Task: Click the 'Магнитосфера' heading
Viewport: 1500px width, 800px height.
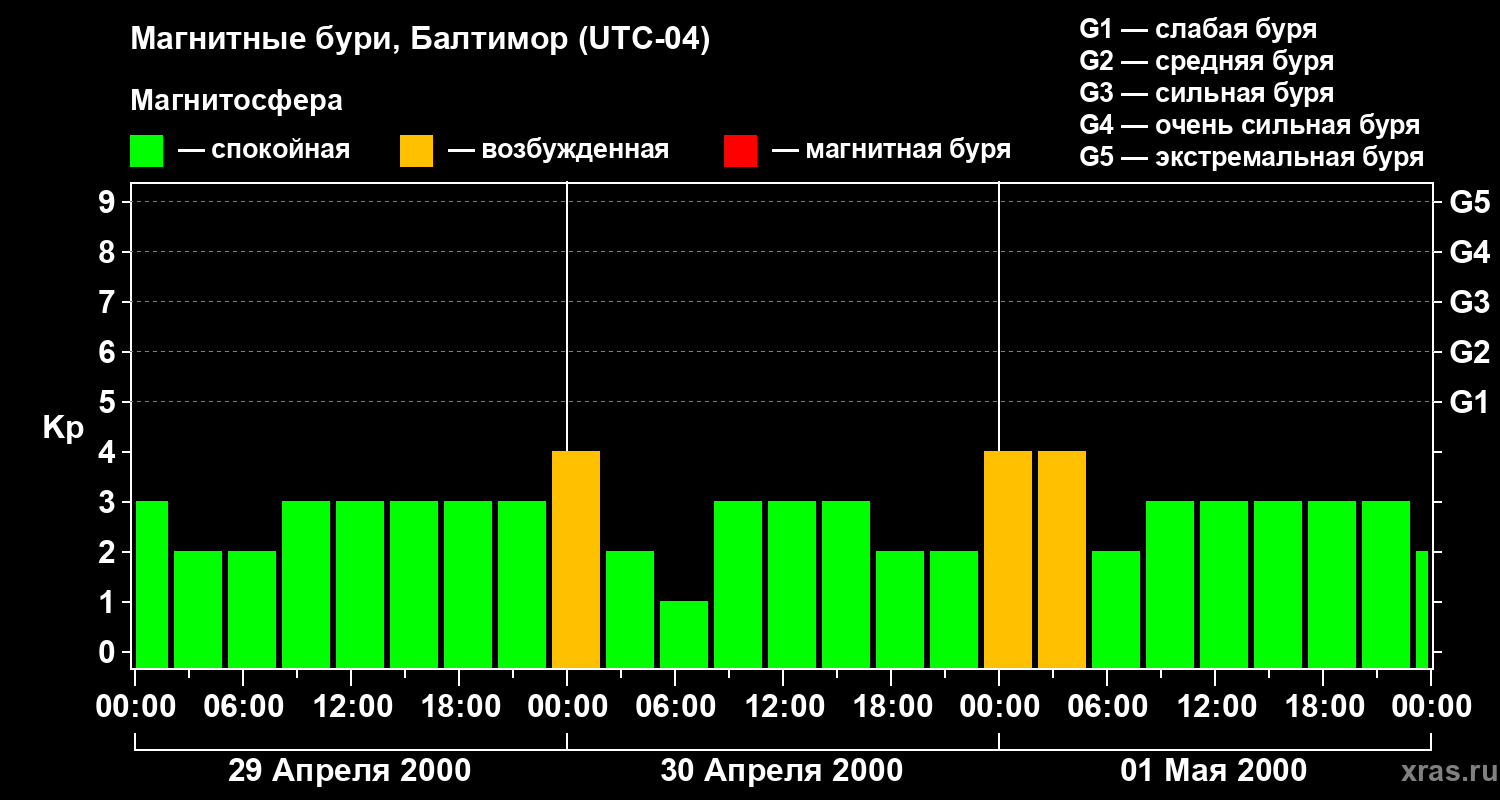Action: [236, 101]
